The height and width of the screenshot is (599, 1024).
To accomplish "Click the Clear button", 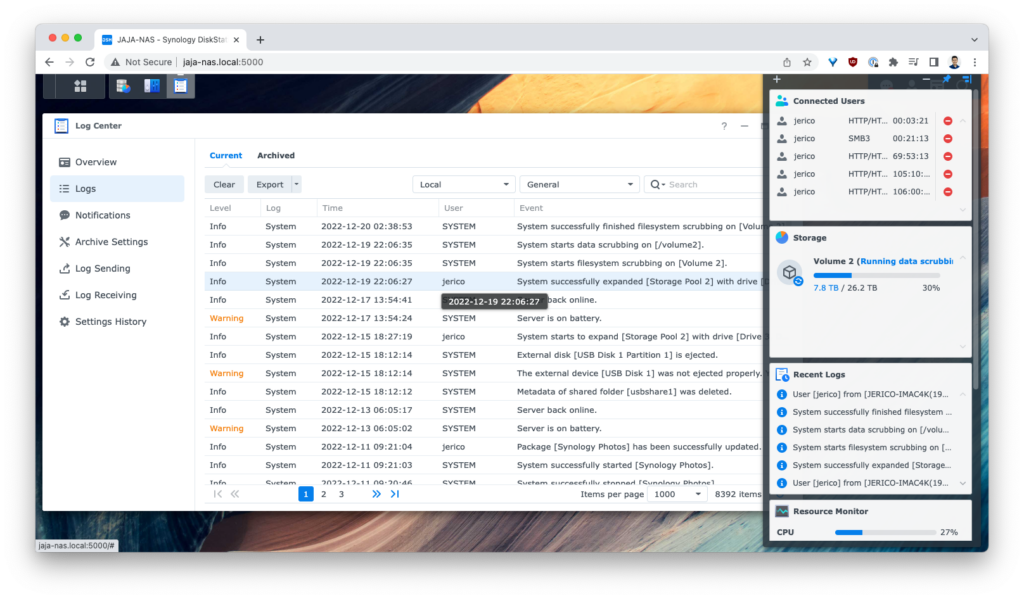I will (x=224, y=184).
